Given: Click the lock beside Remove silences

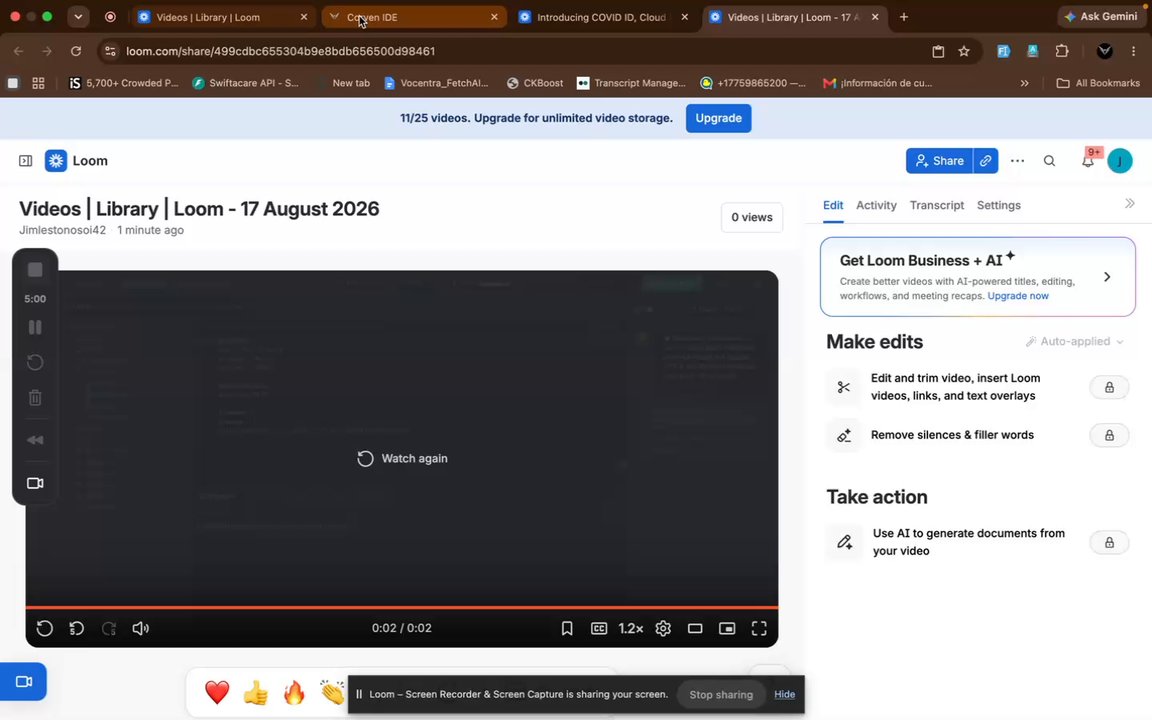Looking at the screenshot, I should tap(1109, 436).
